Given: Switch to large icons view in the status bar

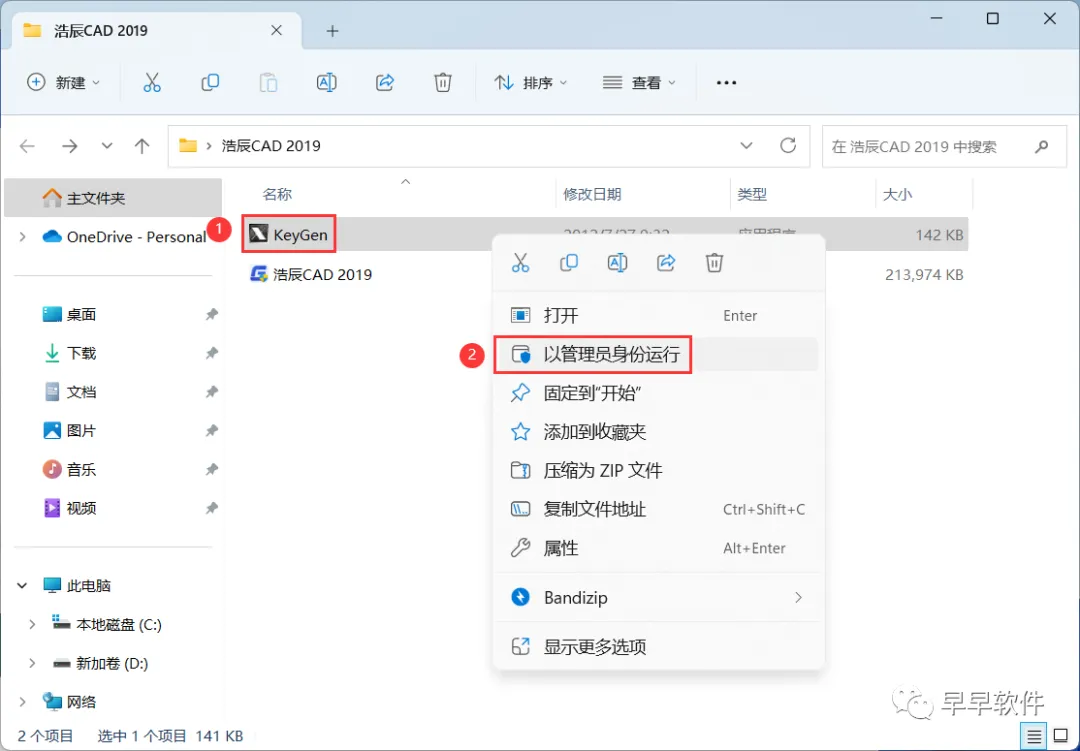Looking at the screenshot, I should (1061, 737).
